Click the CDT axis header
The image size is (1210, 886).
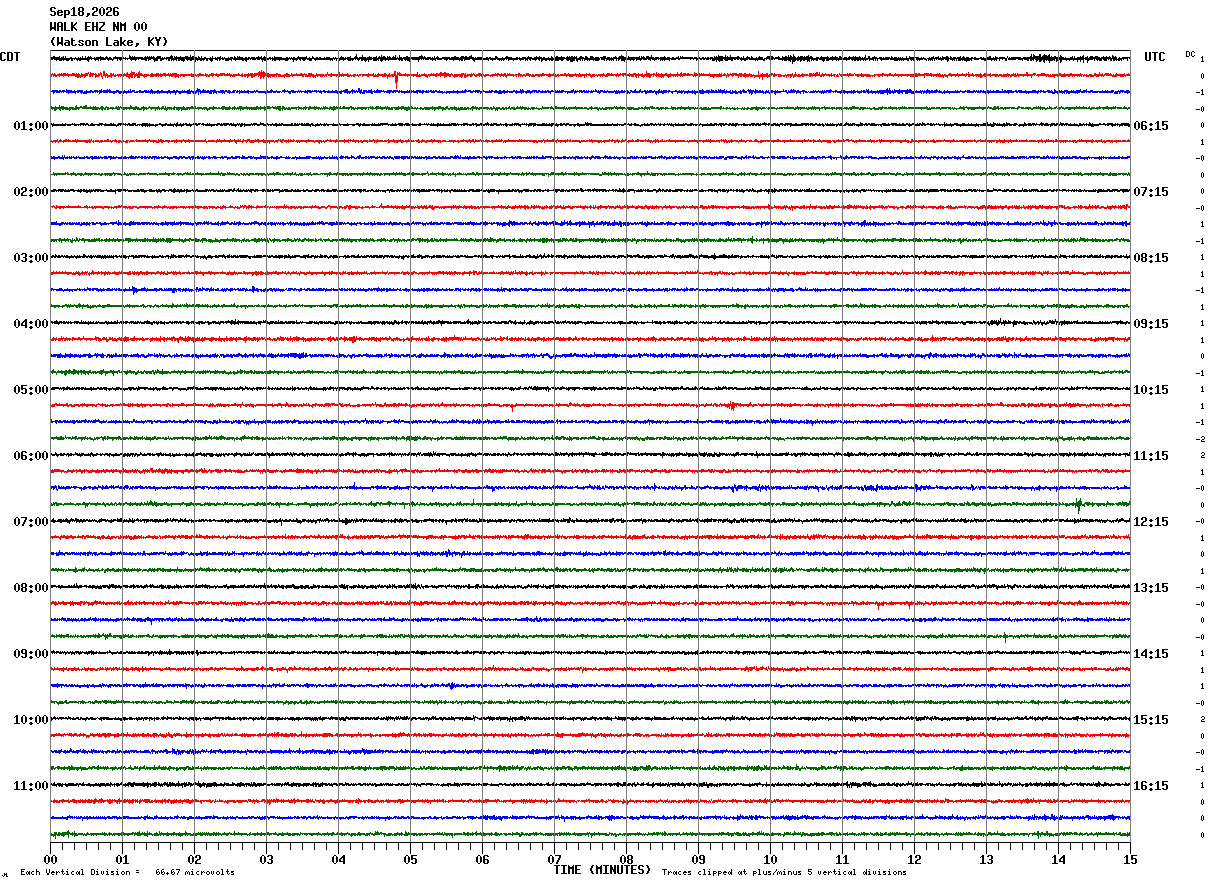(10, 57)
